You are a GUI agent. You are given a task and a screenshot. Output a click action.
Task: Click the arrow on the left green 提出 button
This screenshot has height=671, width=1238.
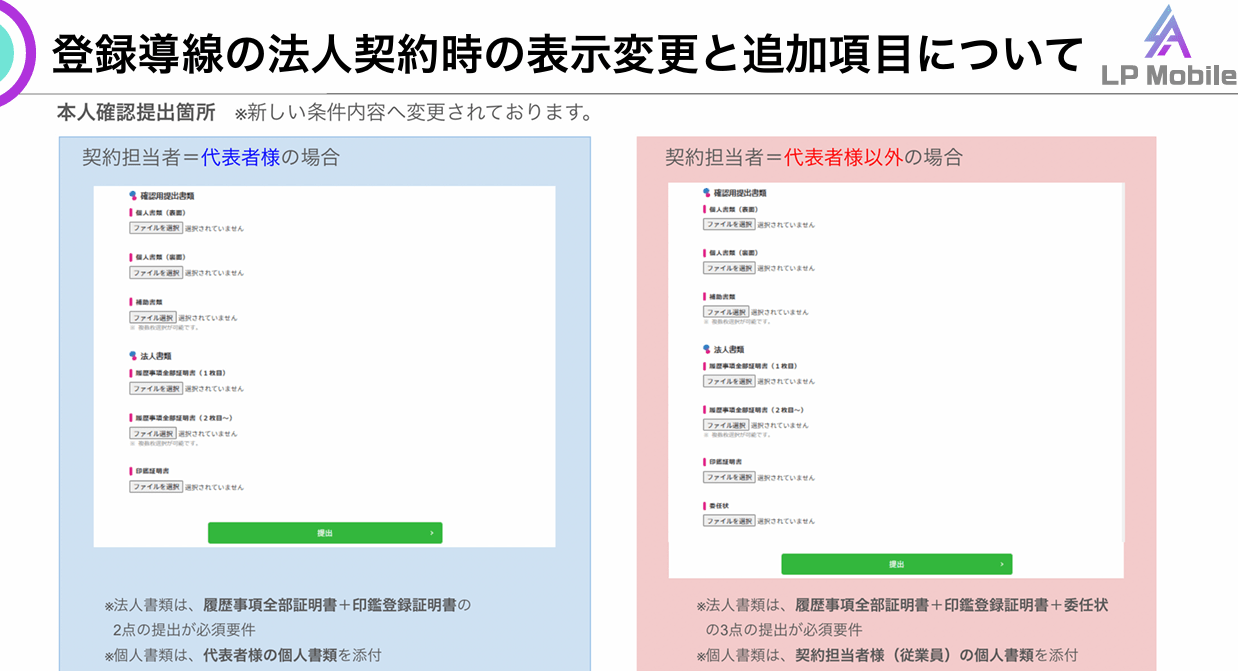[431, 534]
